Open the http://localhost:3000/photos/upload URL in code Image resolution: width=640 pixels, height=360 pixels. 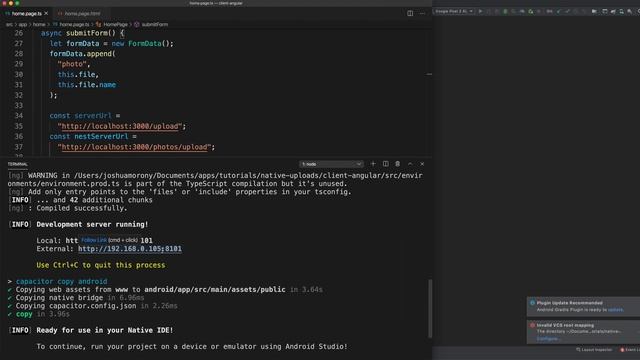pos(134,147)
